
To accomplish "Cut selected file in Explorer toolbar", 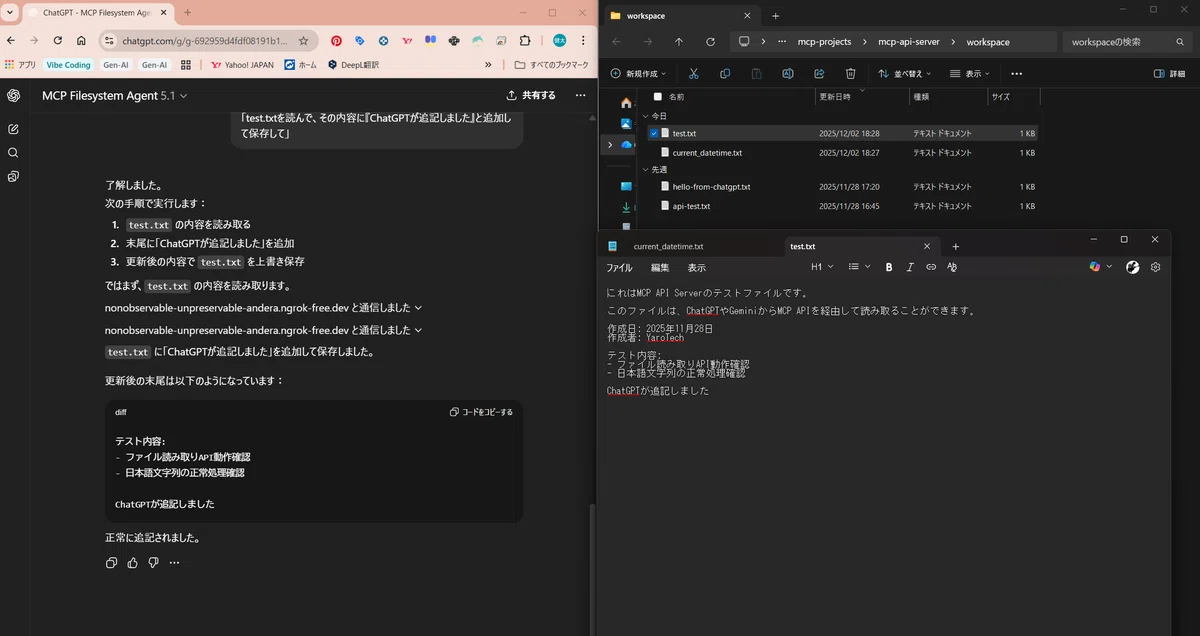I will click(x=694, y=74).
